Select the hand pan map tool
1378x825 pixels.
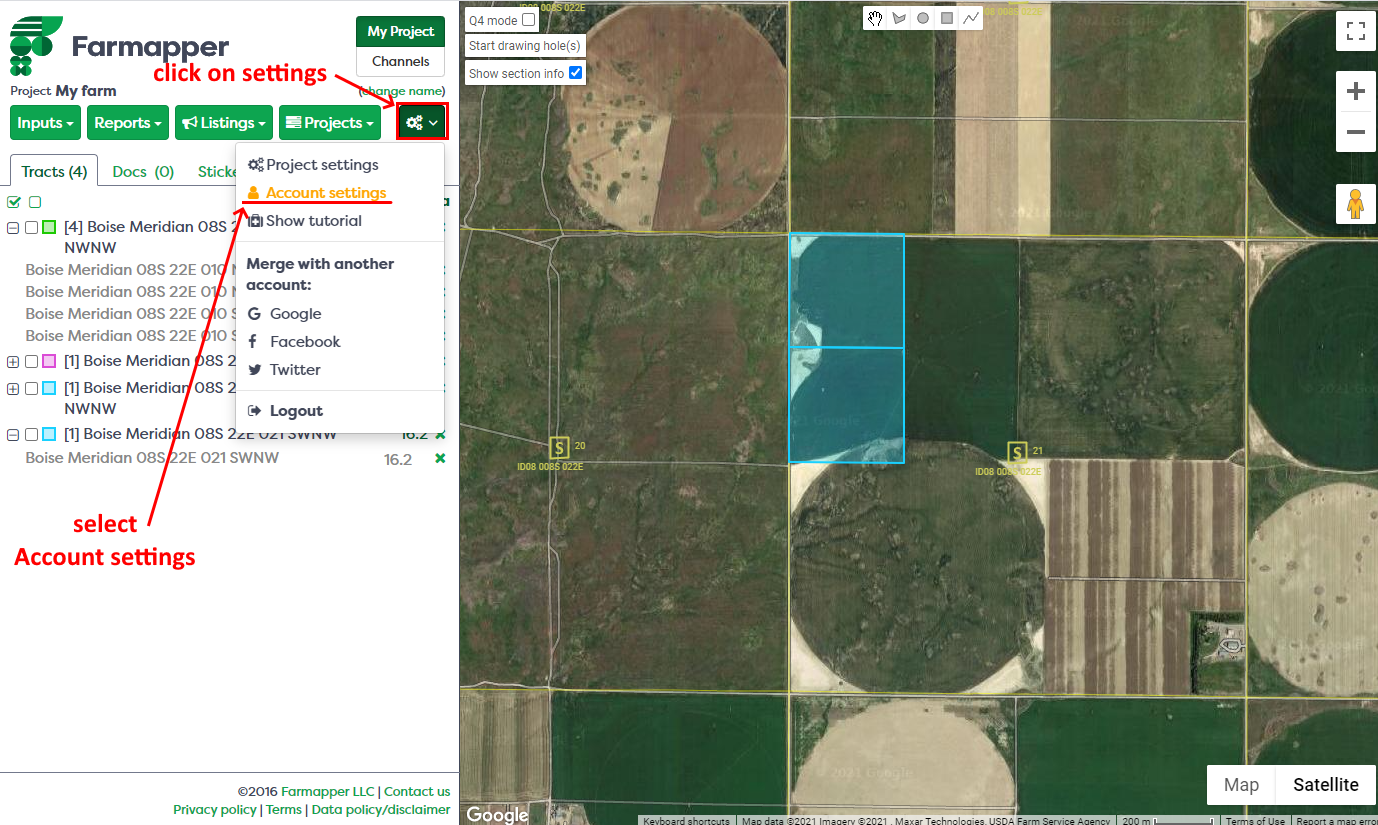[x=875, y=18]
